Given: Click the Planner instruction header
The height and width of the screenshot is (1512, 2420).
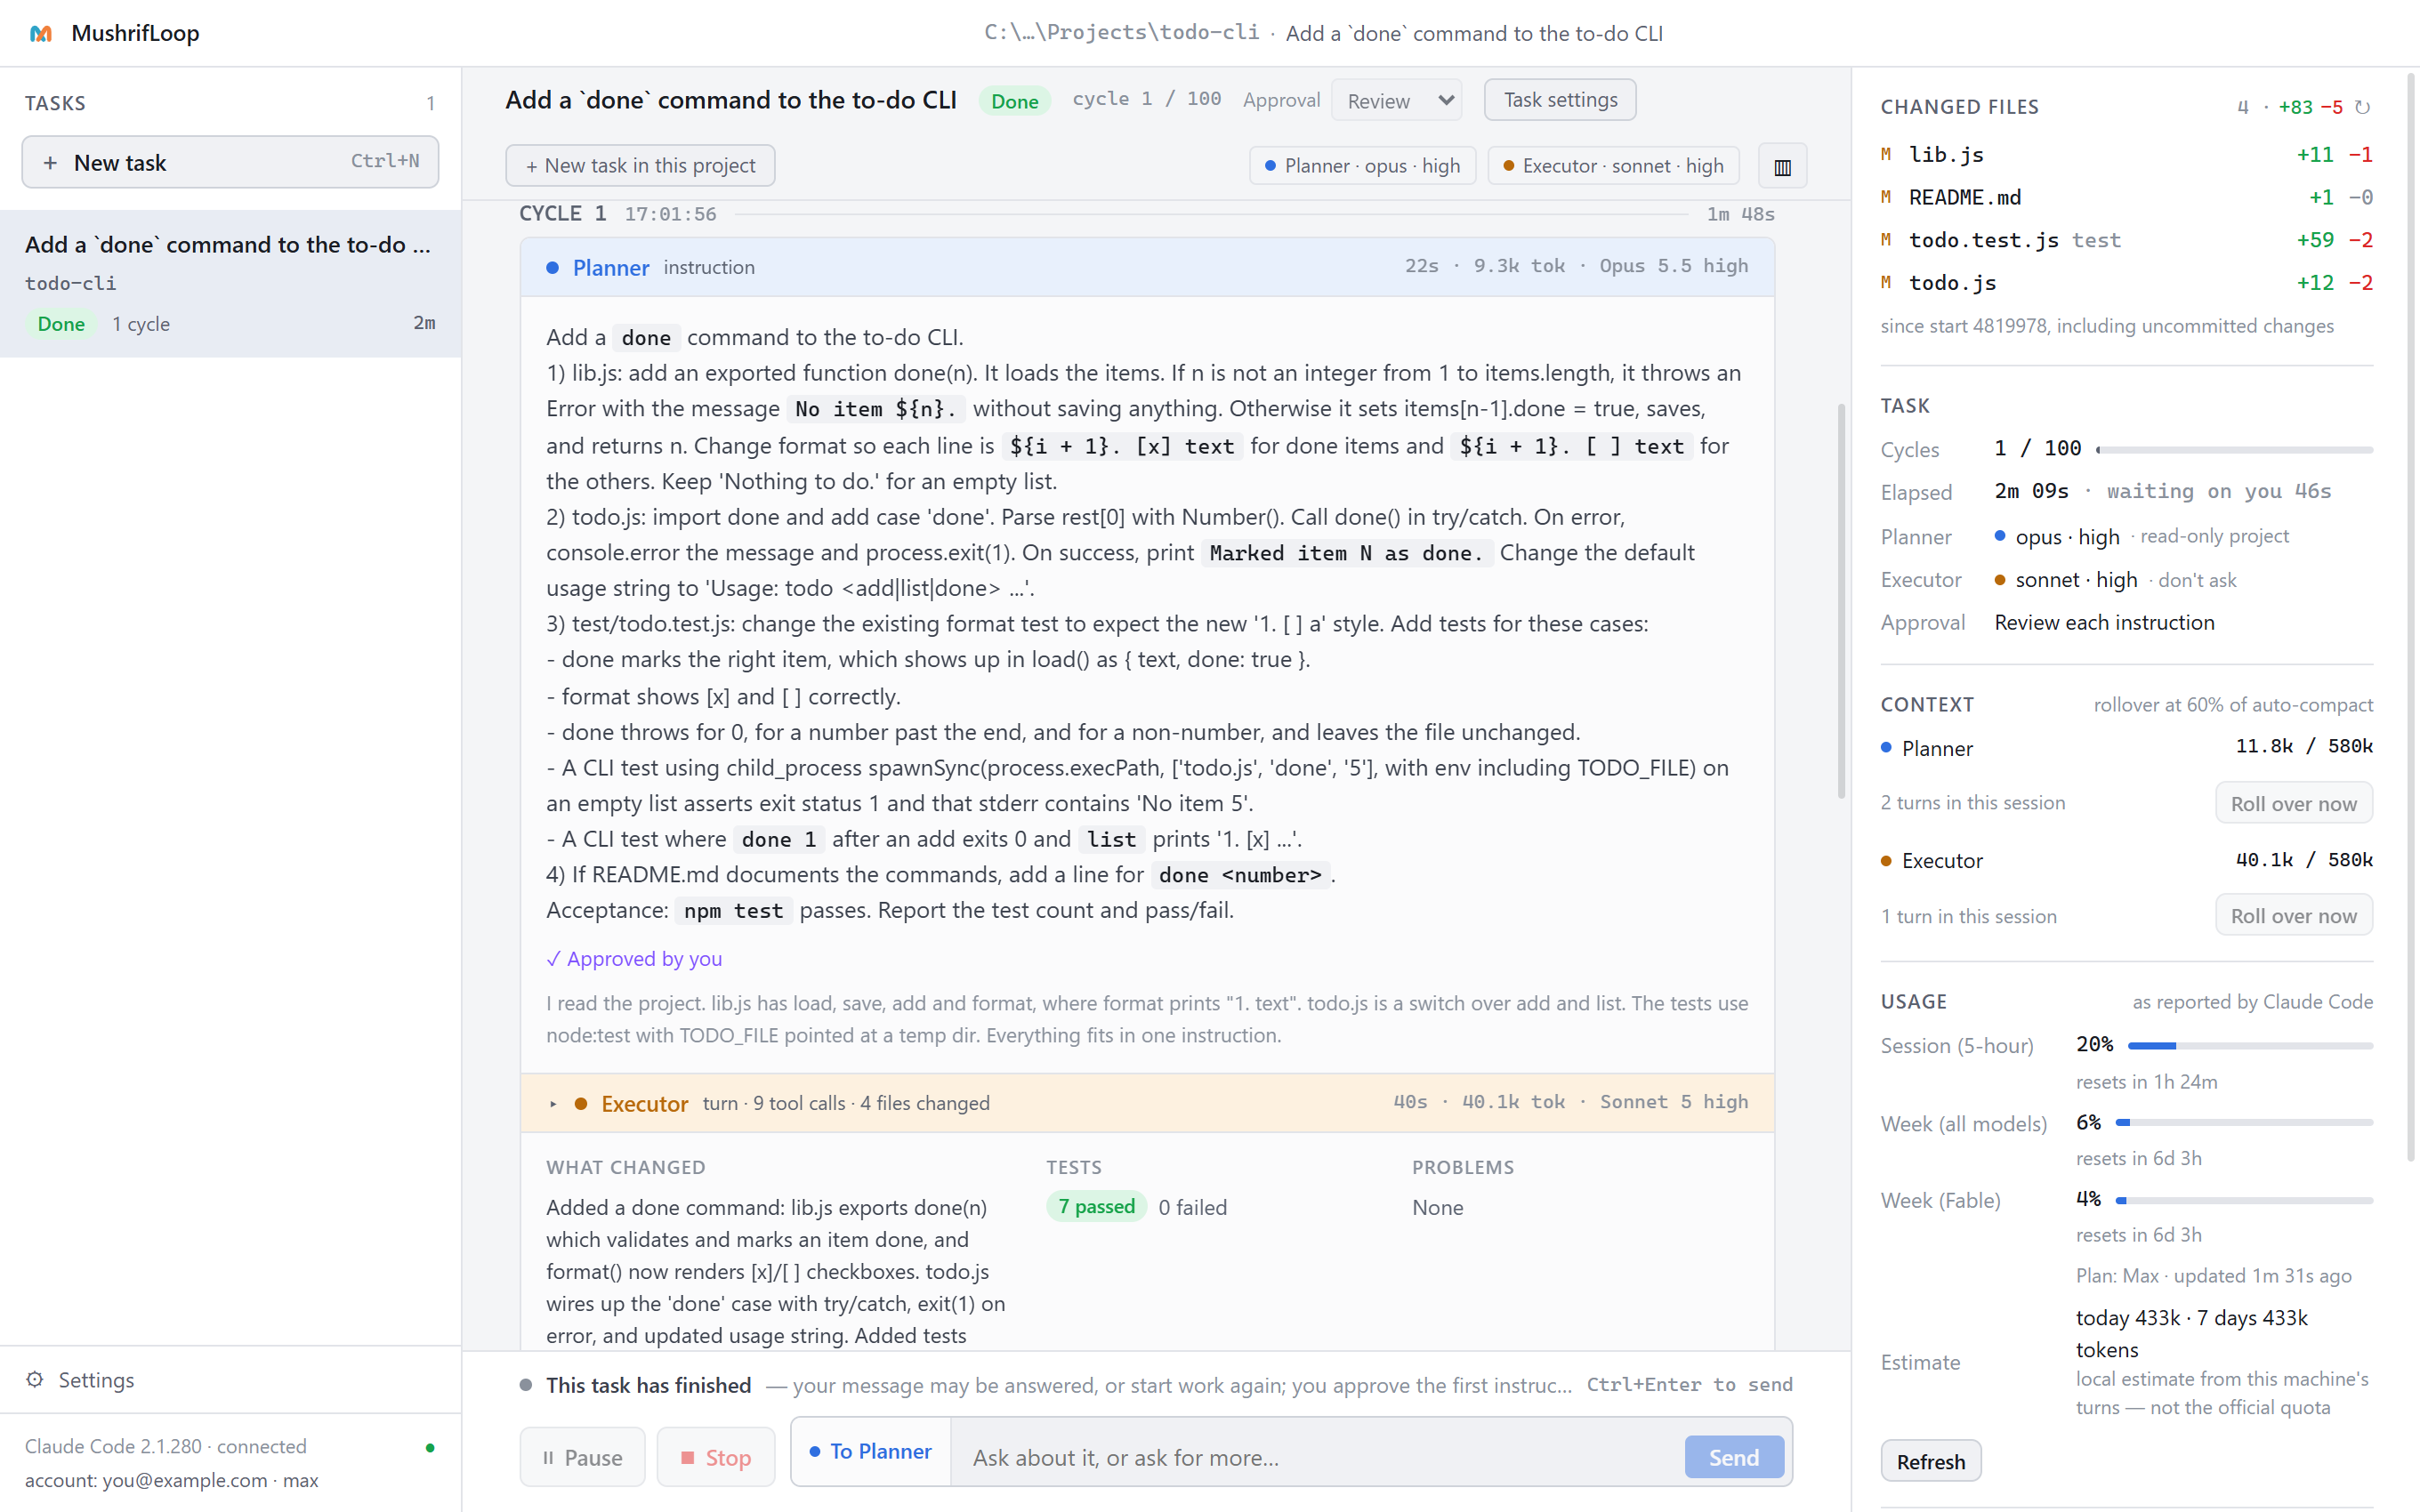Looking at the screenshot, I should coord(1147,267).
